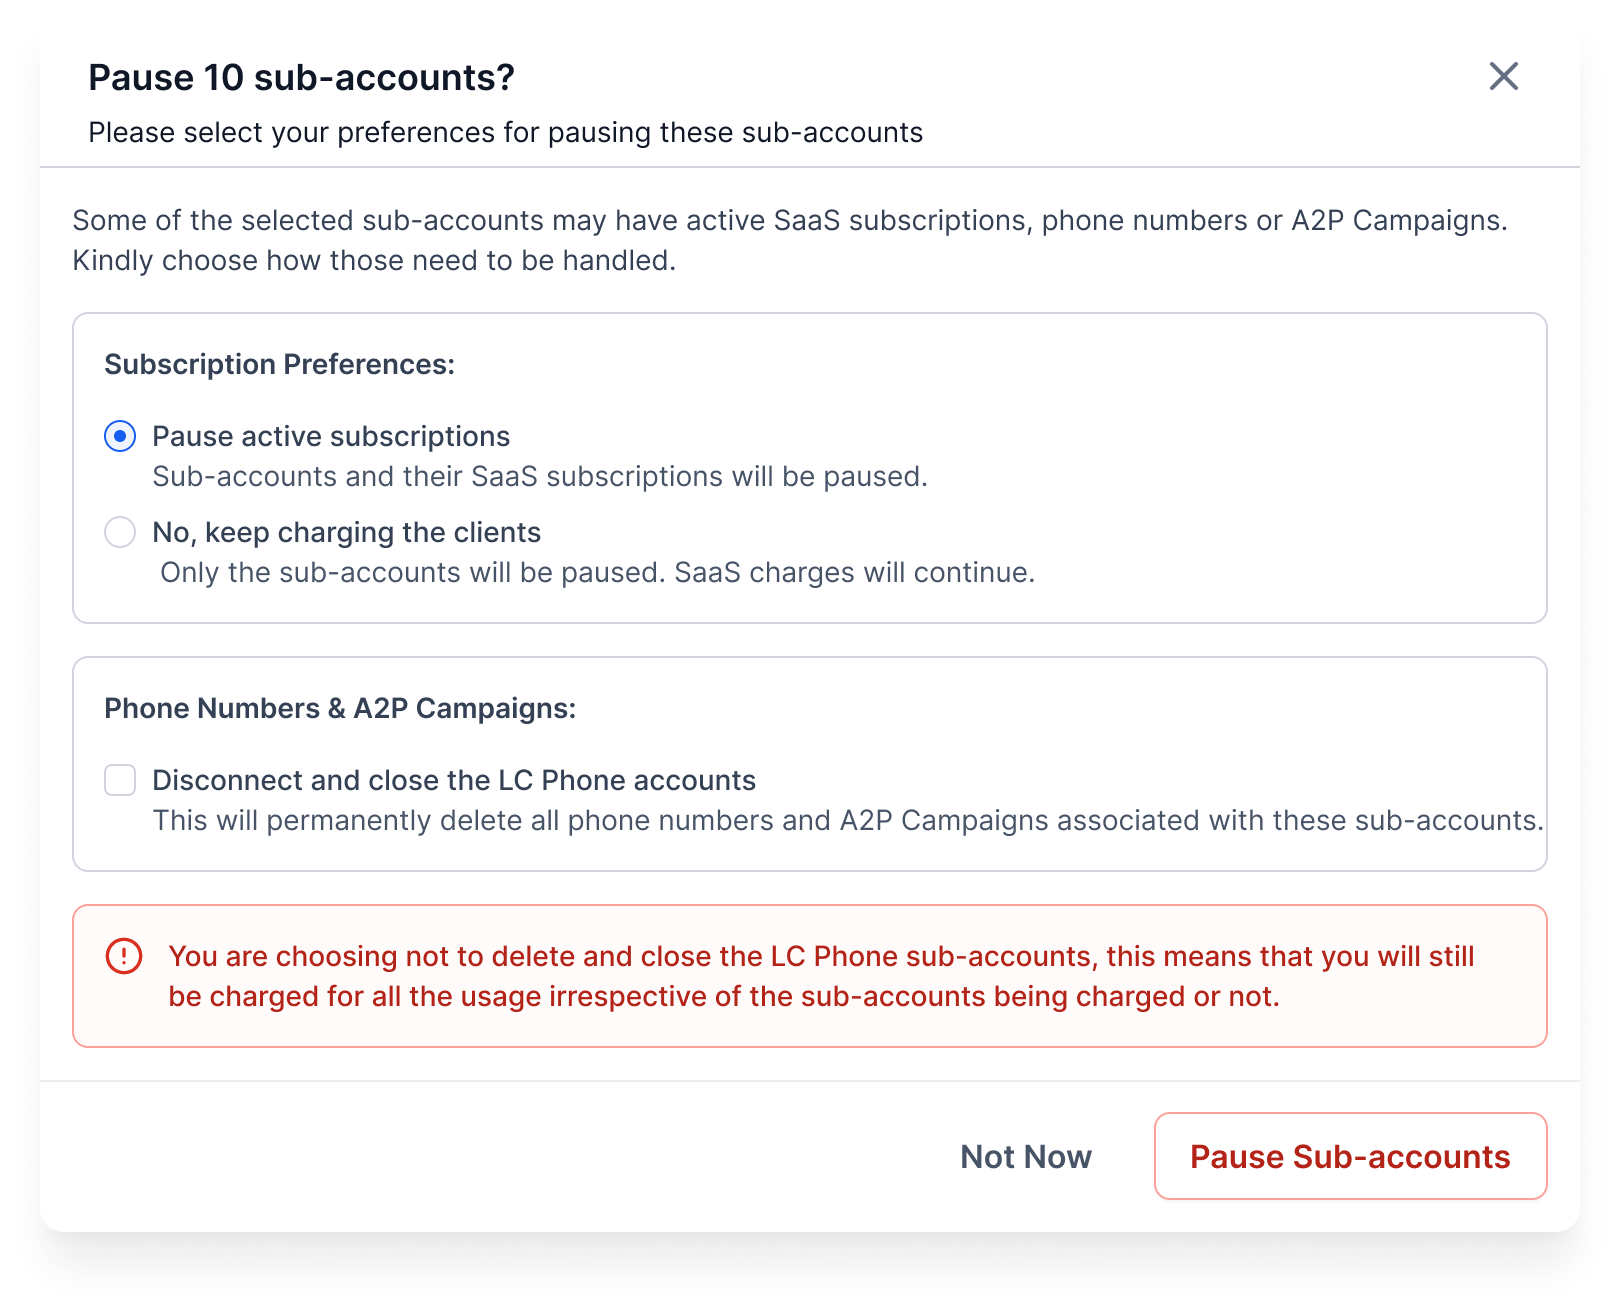Click the red exclamation warning icon
The image size is (1620, 1312).
124,956
